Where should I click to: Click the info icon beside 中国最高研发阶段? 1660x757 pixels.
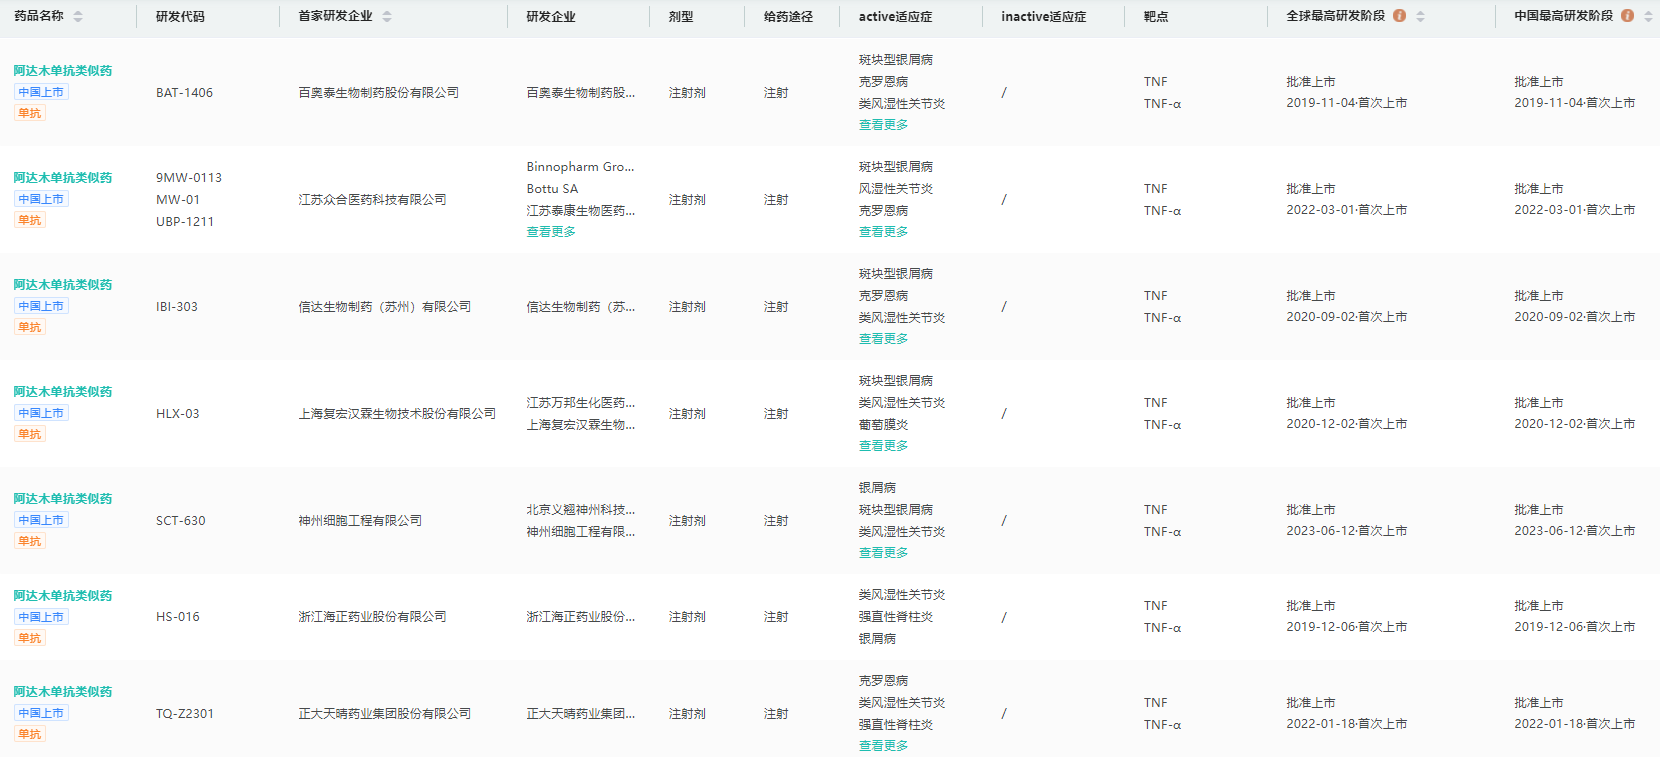coord(1627,16)
